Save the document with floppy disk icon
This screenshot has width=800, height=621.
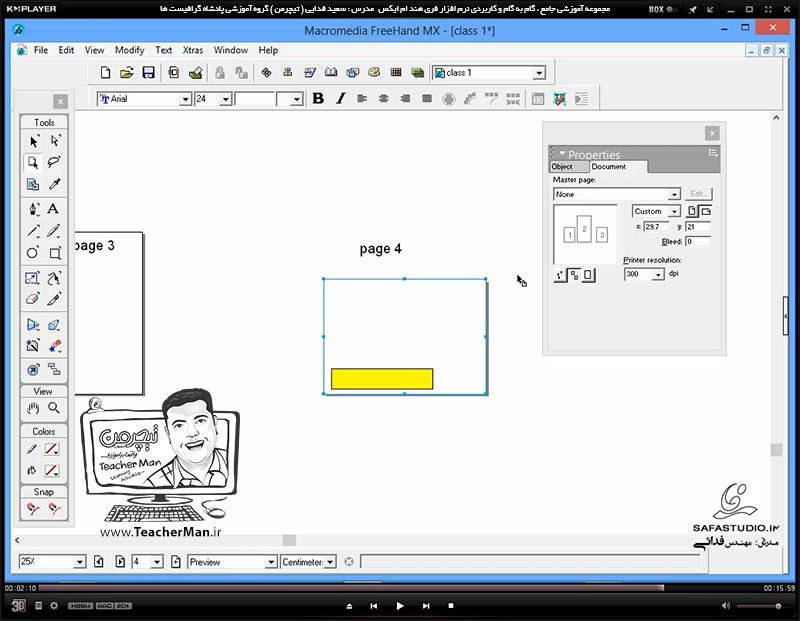(148, 72)
